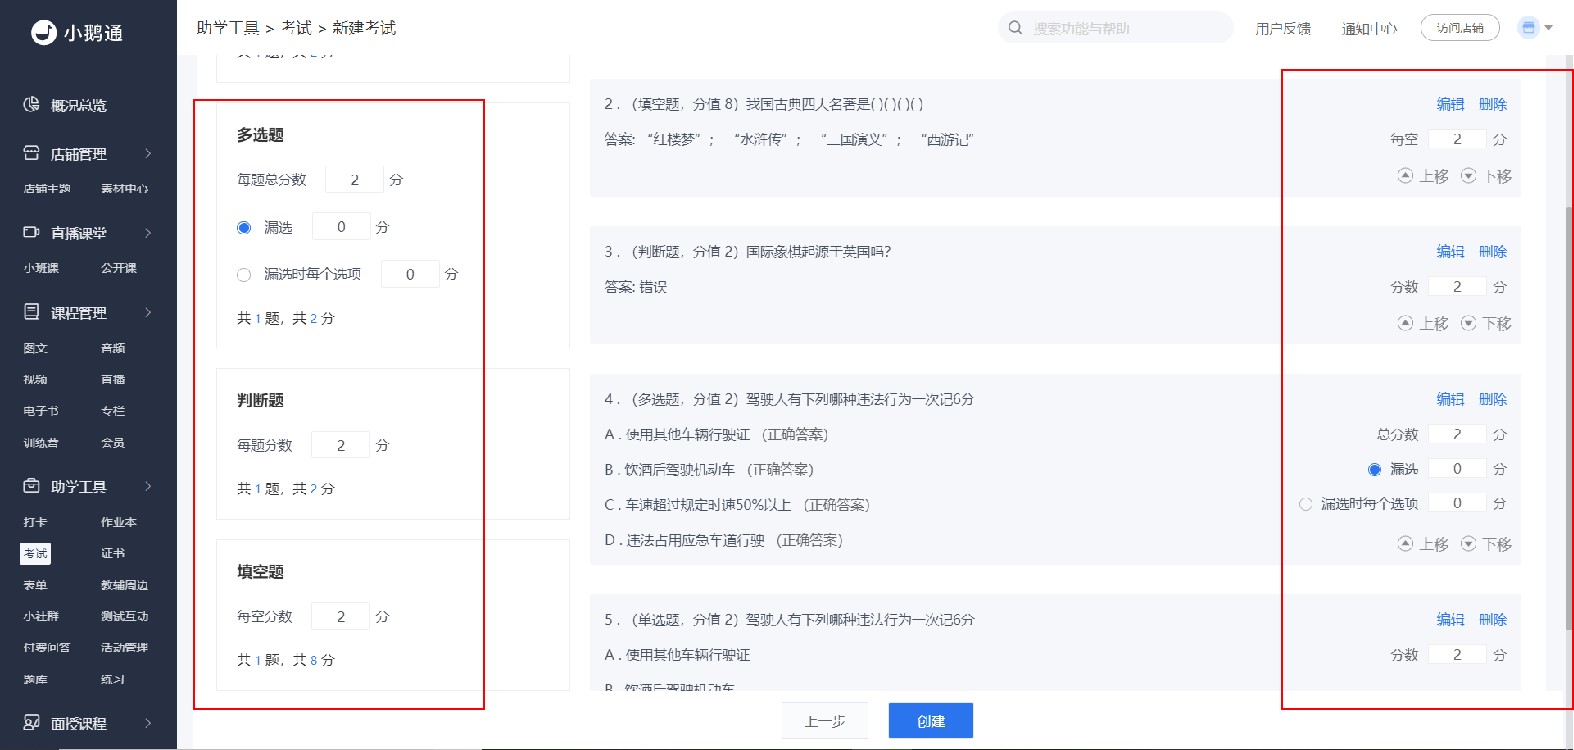1574x750 pixels.
Task: Open 公开课 in the sidebar menu
Action: click(118, 268)
